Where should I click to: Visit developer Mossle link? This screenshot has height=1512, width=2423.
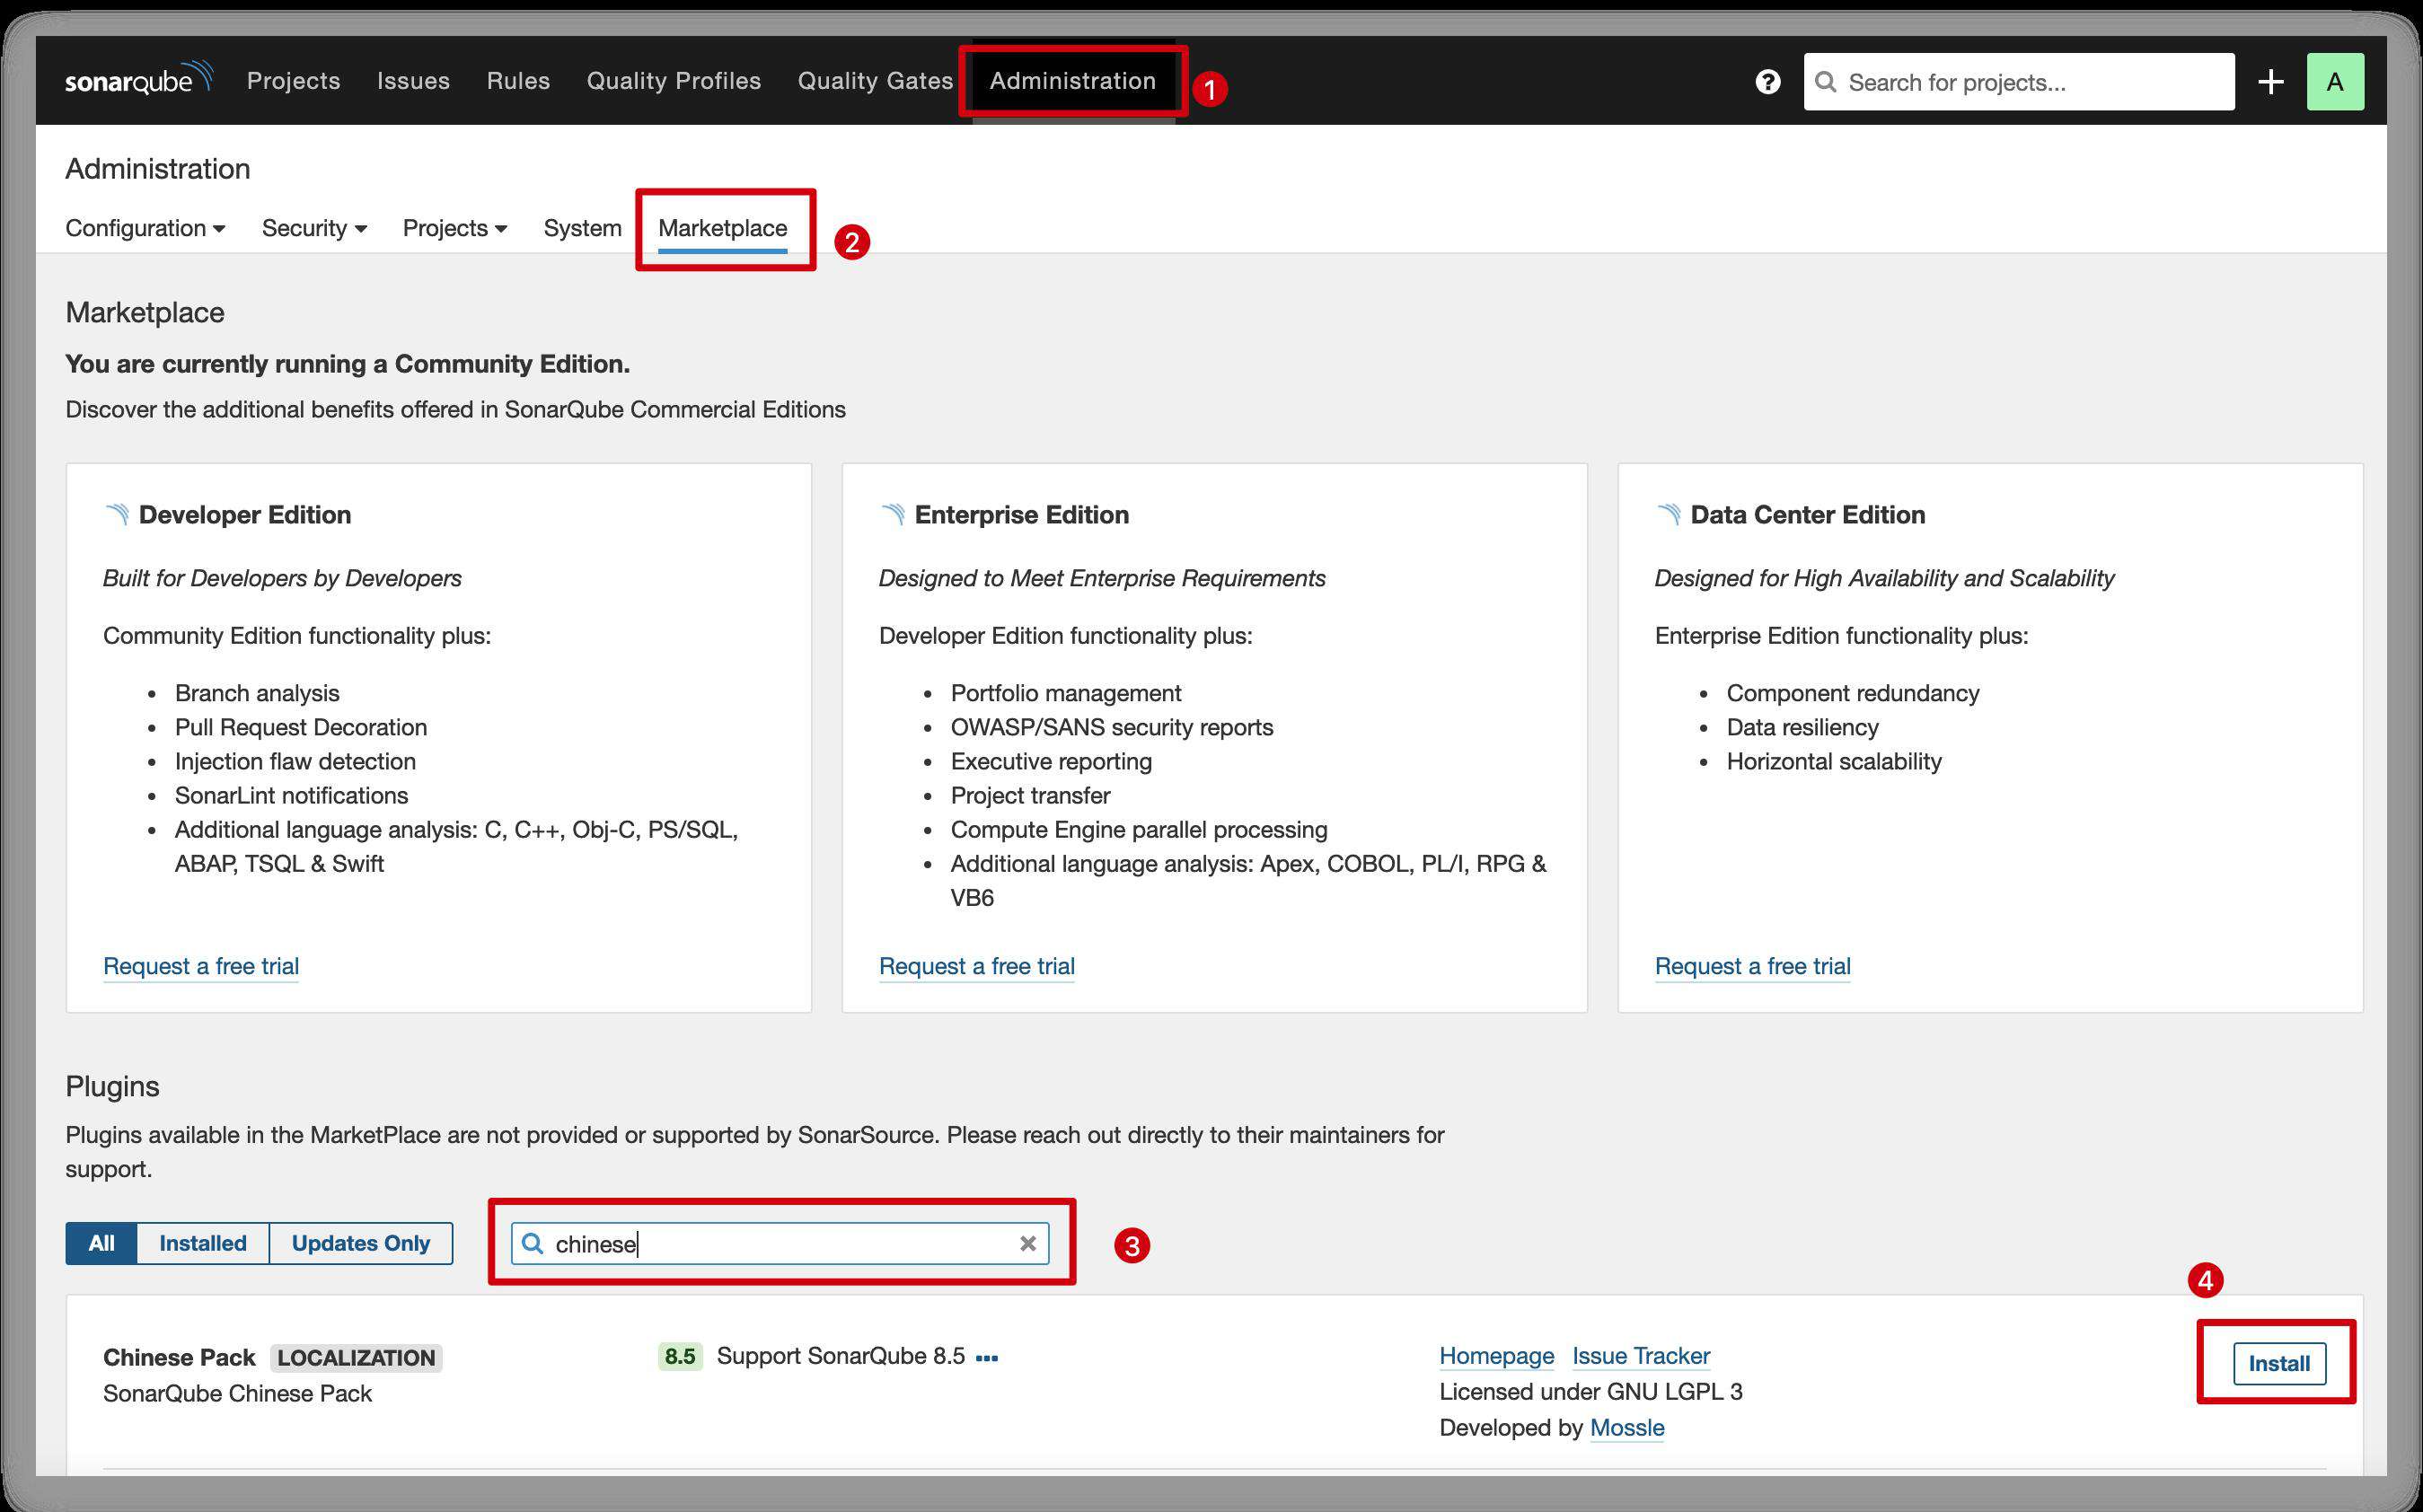[x=1626, y=1428]
